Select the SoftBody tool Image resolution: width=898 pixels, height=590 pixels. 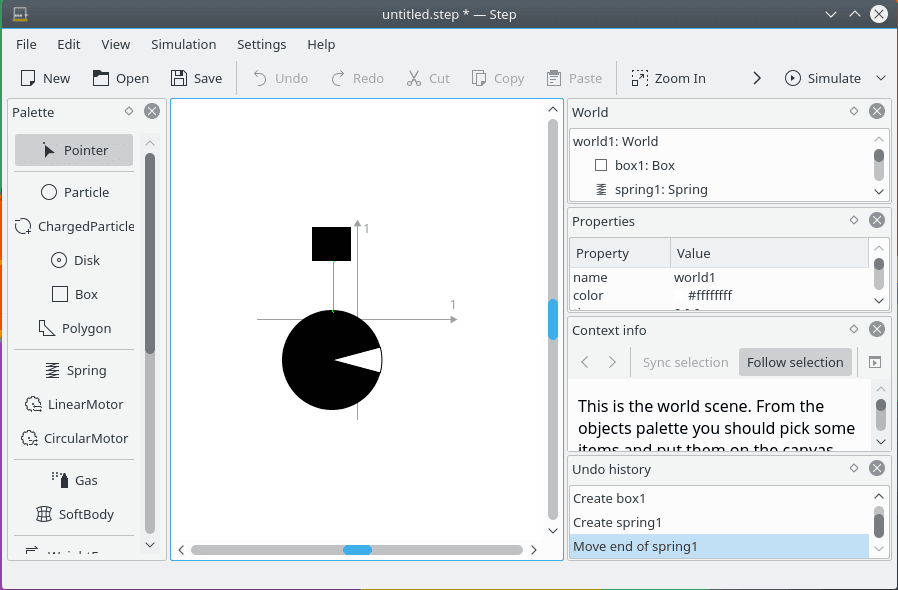(74, 514)
